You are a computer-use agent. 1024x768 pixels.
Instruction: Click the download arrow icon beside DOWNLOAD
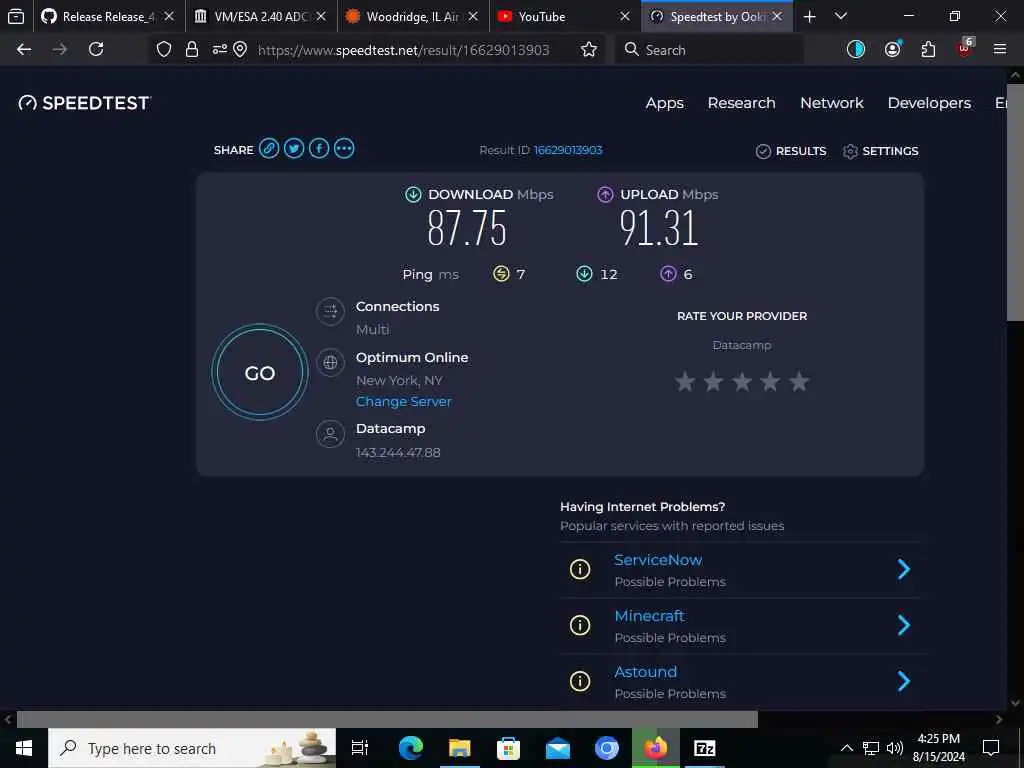(413, 194)
